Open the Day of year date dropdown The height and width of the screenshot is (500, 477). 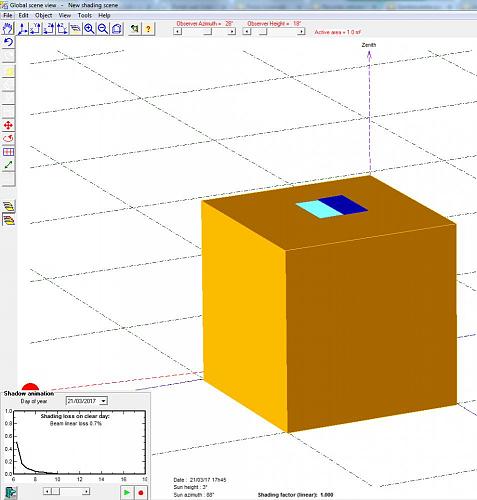click(x=103, y=401)
